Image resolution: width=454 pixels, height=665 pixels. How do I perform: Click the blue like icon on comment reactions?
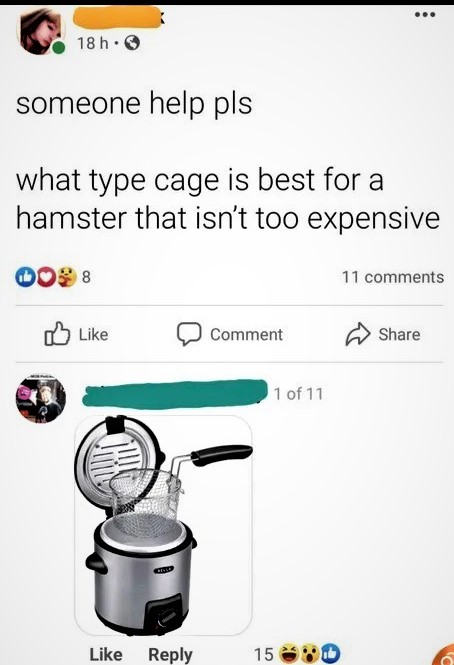(331, 654)
